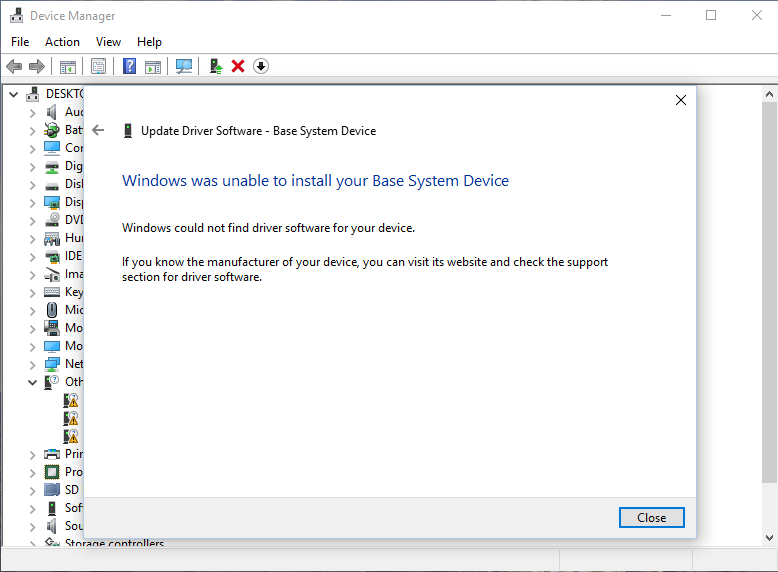Expand the Disk drives category chevron

pyautogui.click(x=33, y=185)
